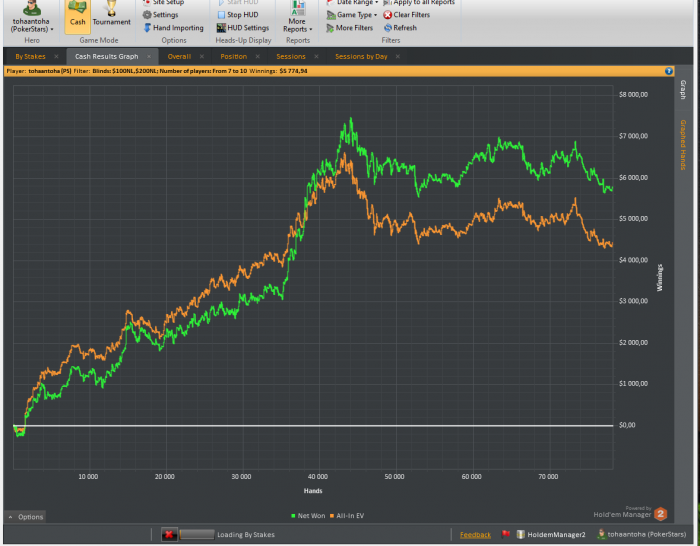Open Hand Importing options

[x=172, y=28]
